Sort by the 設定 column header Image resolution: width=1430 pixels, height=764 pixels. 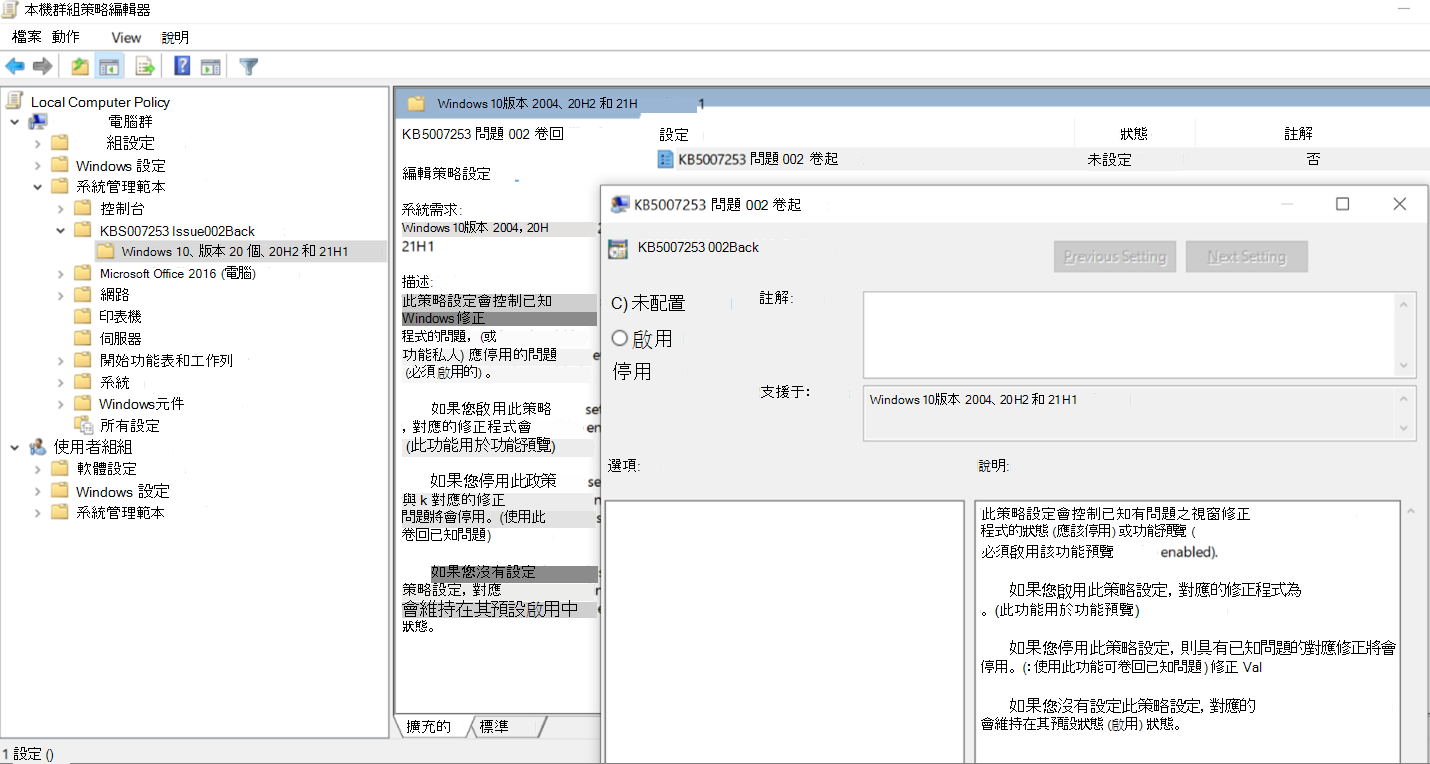coord(673,133)
